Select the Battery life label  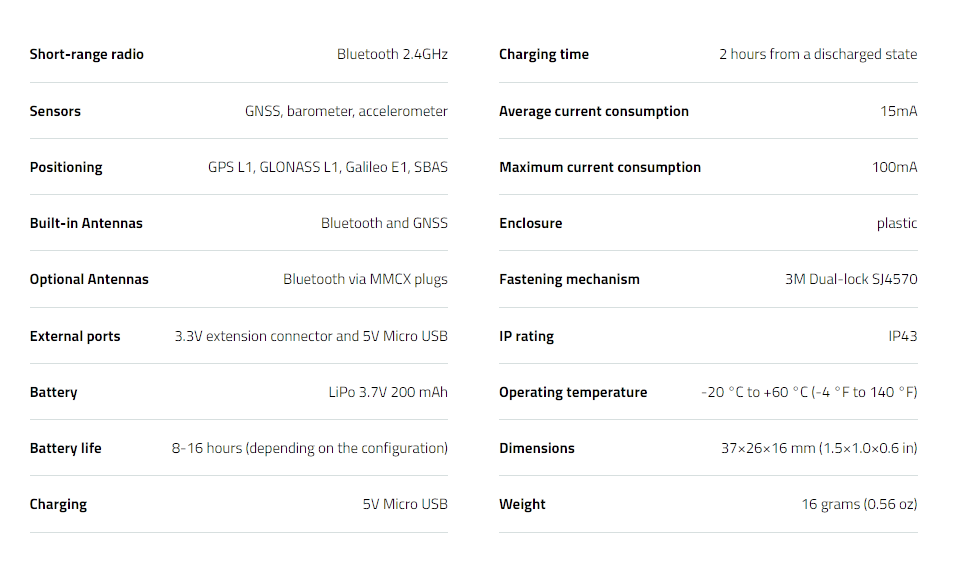pyautogui.click(x=66, y=448)
